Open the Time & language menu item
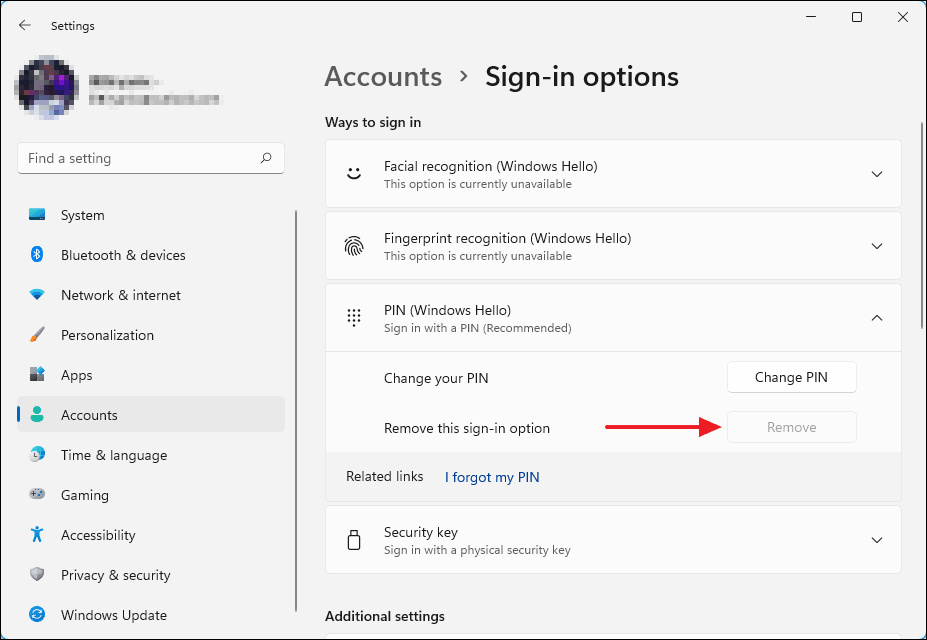The height and width of the screenshot is (640, 927). [x=151, y=455]
